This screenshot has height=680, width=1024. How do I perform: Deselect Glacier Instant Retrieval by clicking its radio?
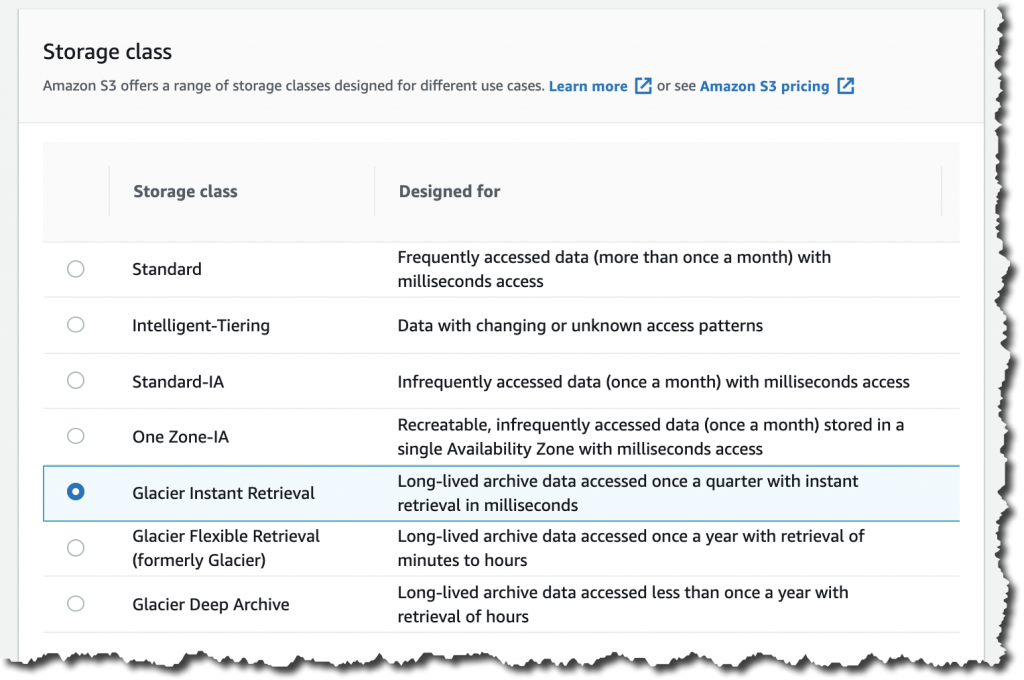tap(75, 493)
